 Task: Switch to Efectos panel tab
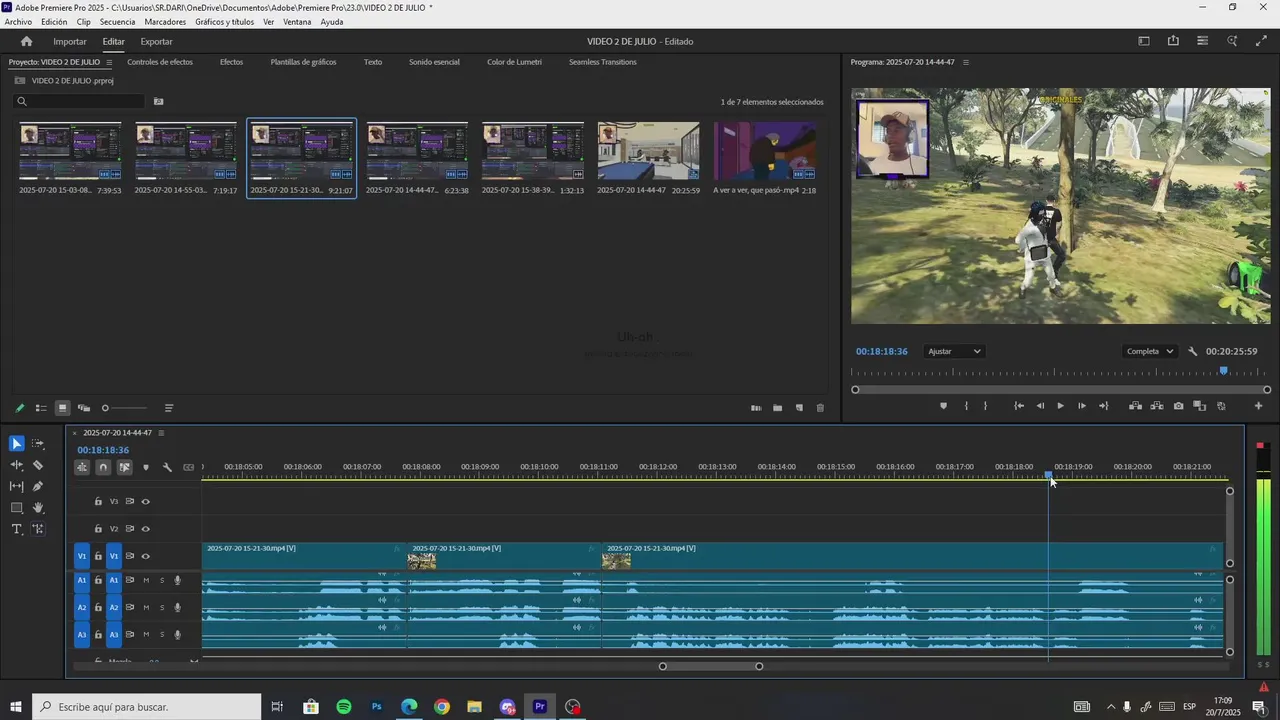click(231, 62)
